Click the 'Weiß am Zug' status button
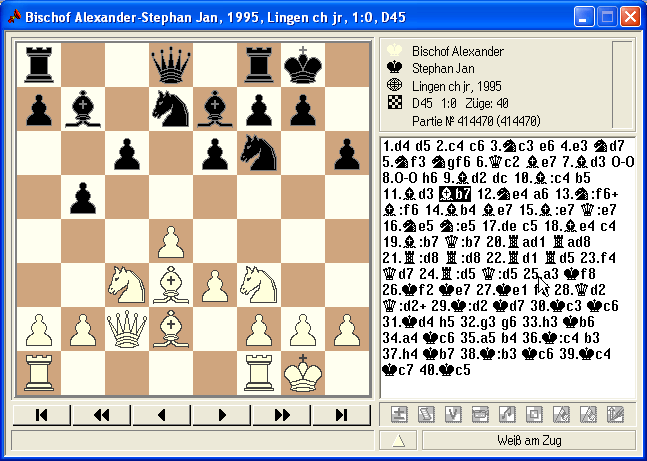 pyautogui.click(x=528, y=440)
